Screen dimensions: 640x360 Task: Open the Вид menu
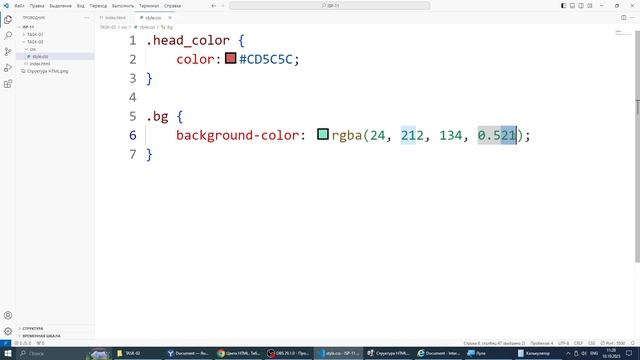tap(80, 6)
